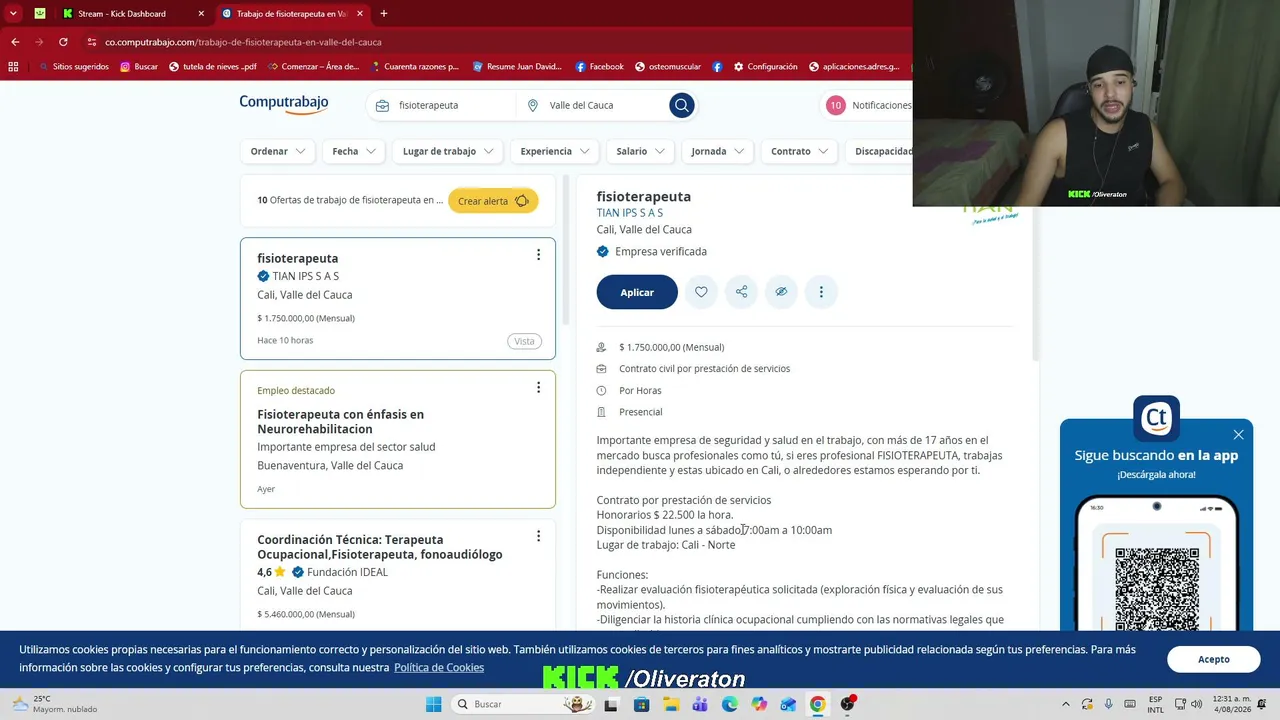Open a new browser tab

[383, 14]
